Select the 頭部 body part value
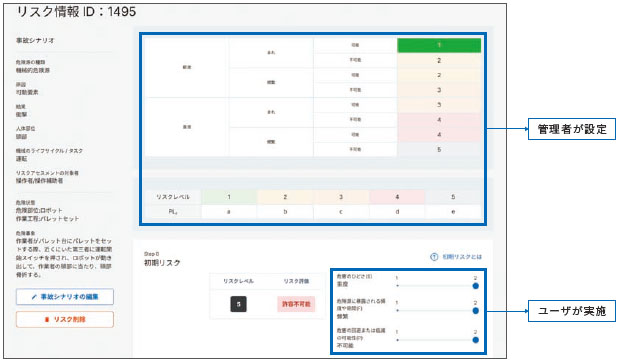The width and height of the screenshot is (619, 362). point(22,137)
